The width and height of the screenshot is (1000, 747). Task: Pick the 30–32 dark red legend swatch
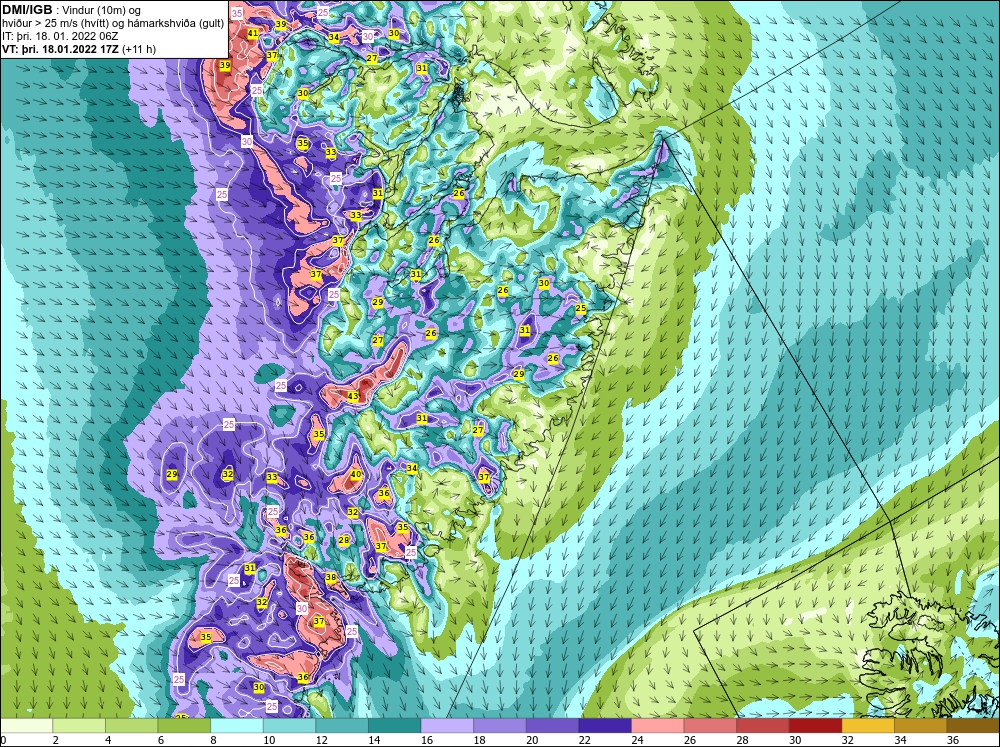click(815, 726)
